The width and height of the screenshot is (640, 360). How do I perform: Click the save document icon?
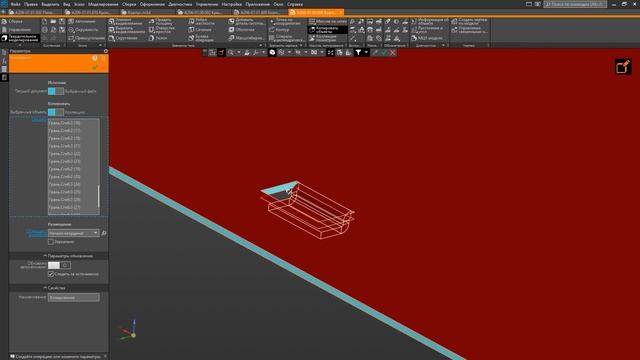(x=62, y=21)
